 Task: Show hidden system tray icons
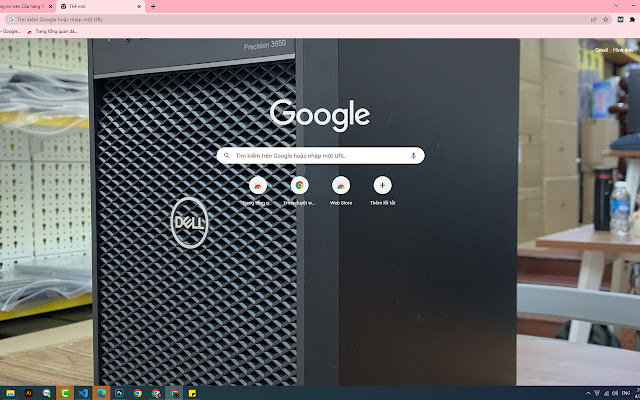pyautogui.click(x=588, y=393)
